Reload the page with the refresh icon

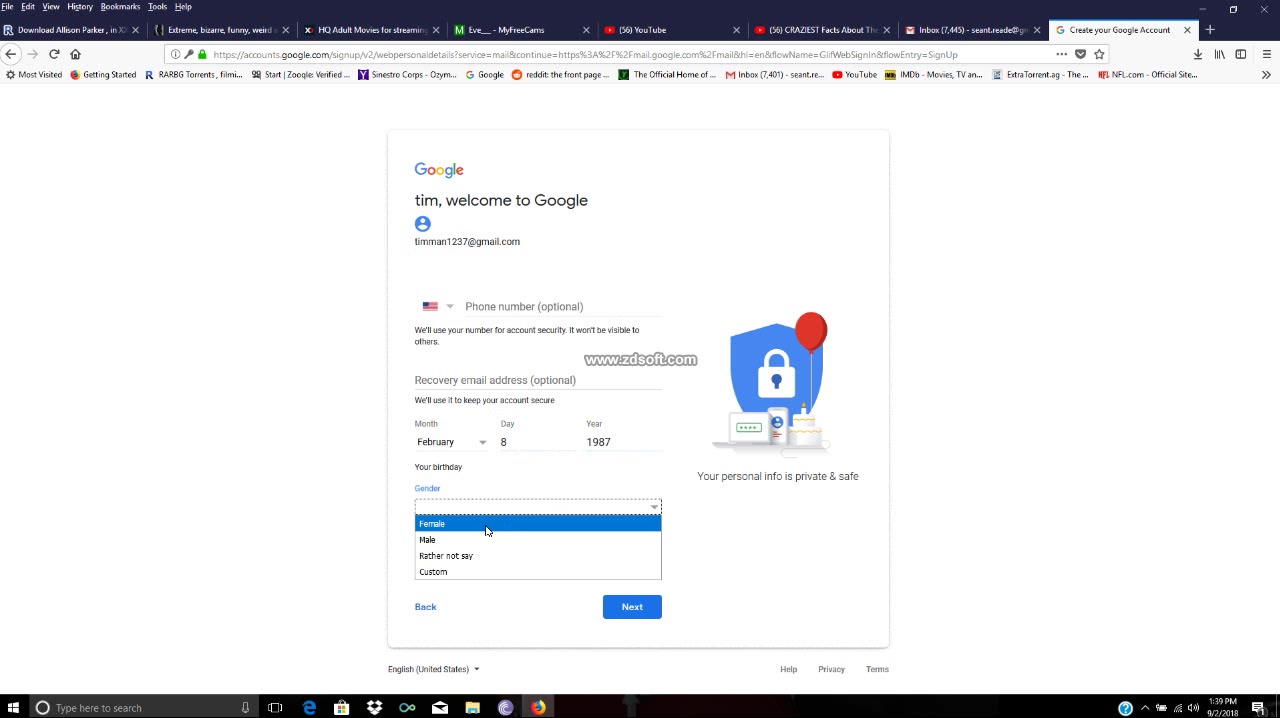pyautogui.click(x=54, y=54)
